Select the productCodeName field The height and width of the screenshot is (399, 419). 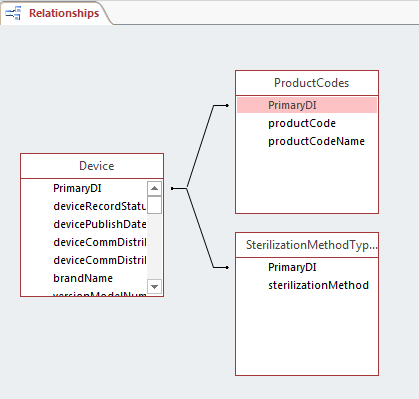pyautogui.click(x=316, y=141)
